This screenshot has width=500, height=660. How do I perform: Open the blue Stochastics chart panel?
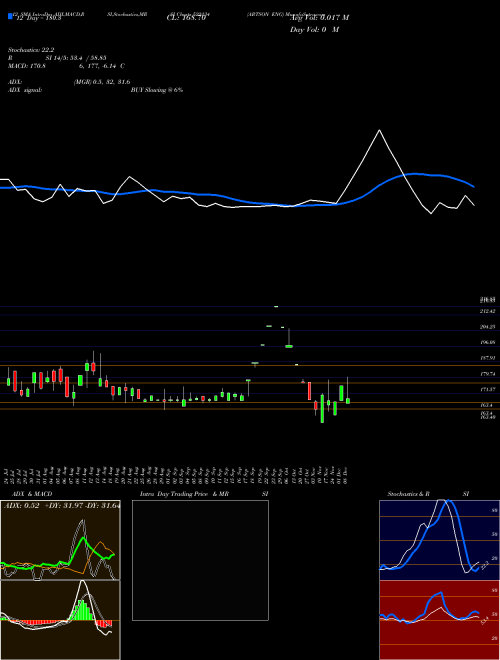(439, 540)
